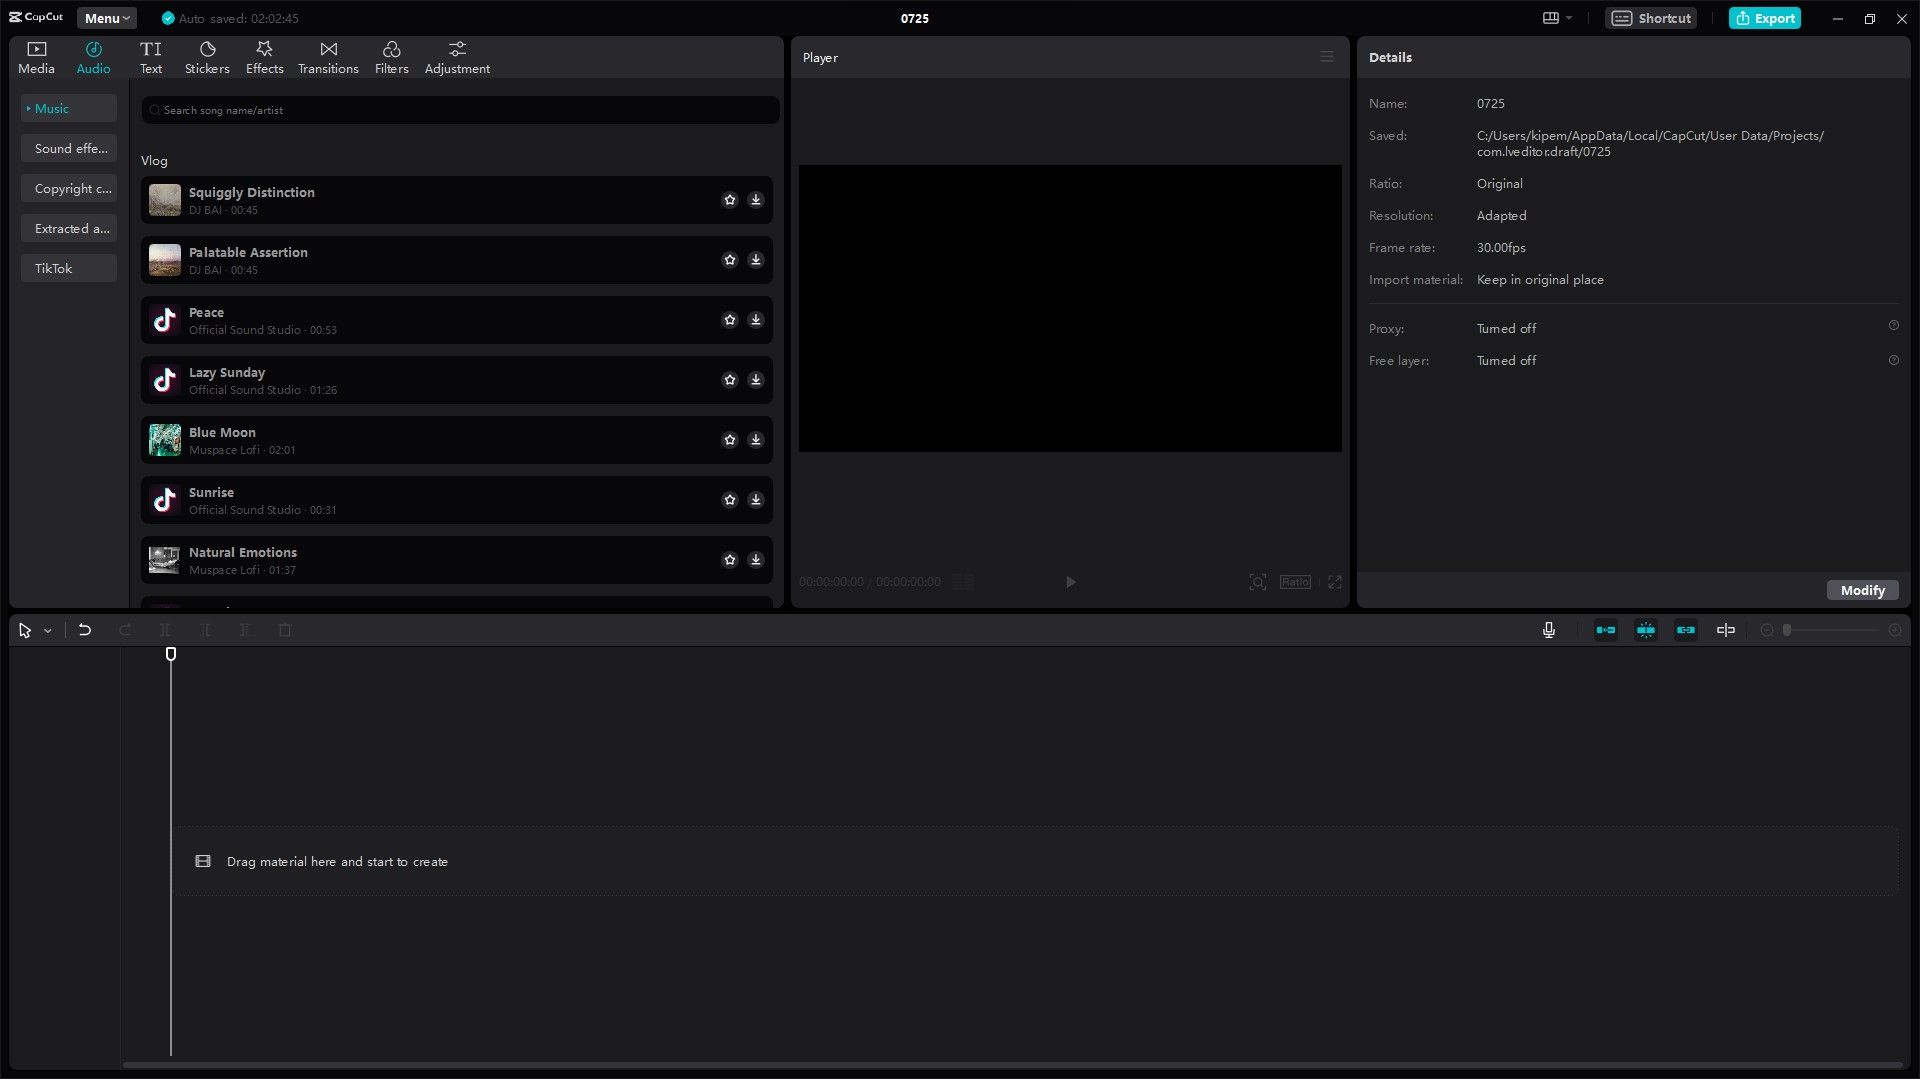Viewport: 1920px width, 1080px height.
Task: Open the Menu dropdown at top left
Action: [x=106, y=17]
